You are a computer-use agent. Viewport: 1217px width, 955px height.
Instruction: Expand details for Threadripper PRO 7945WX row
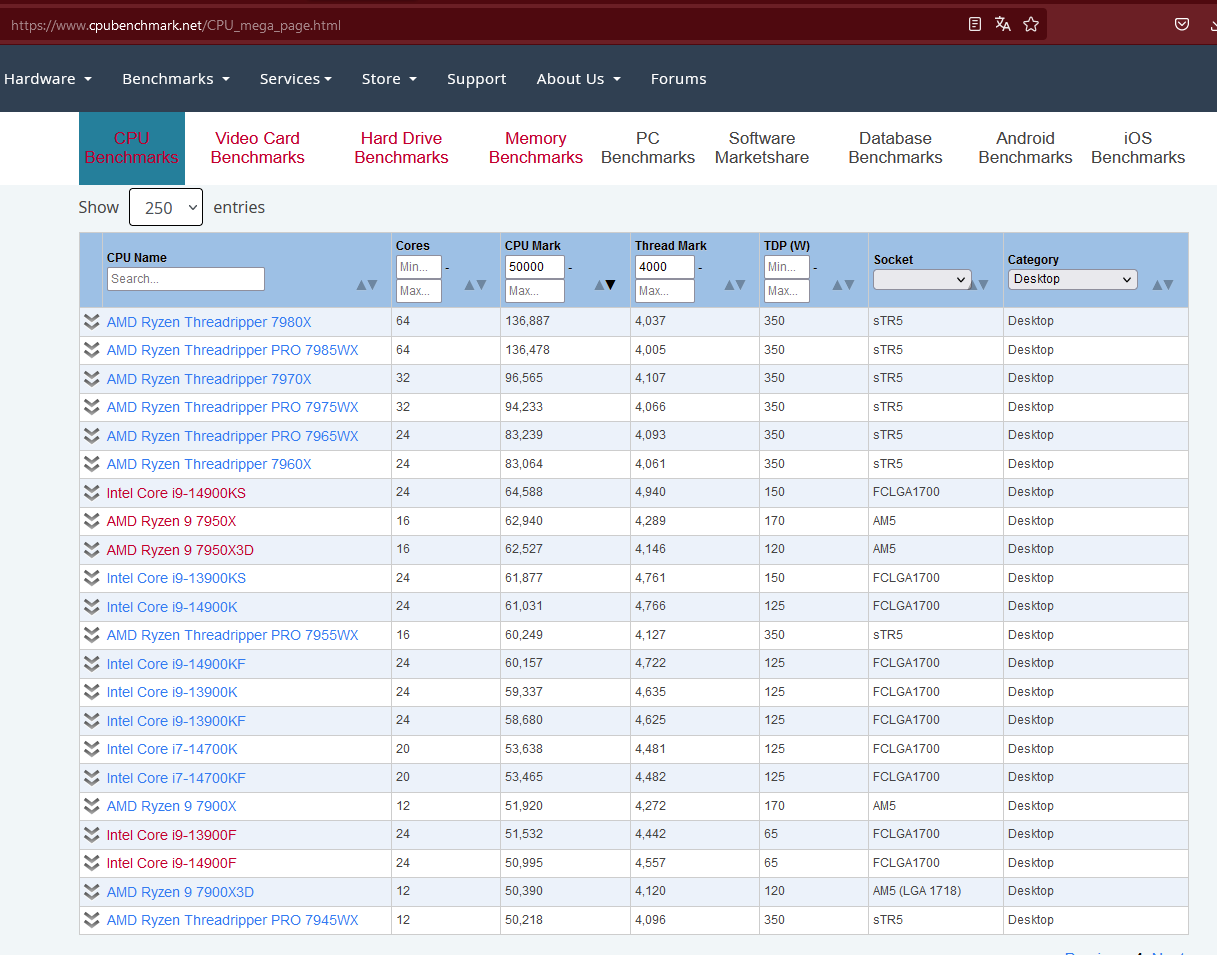coord(92,920)
